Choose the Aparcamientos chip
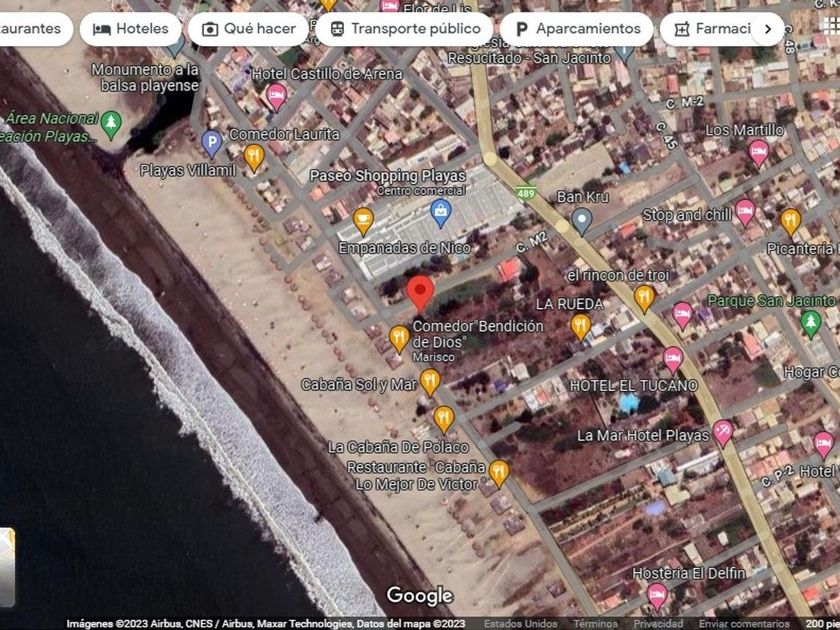840x630 pixels. pyautogui.click(x=576, y=29)
